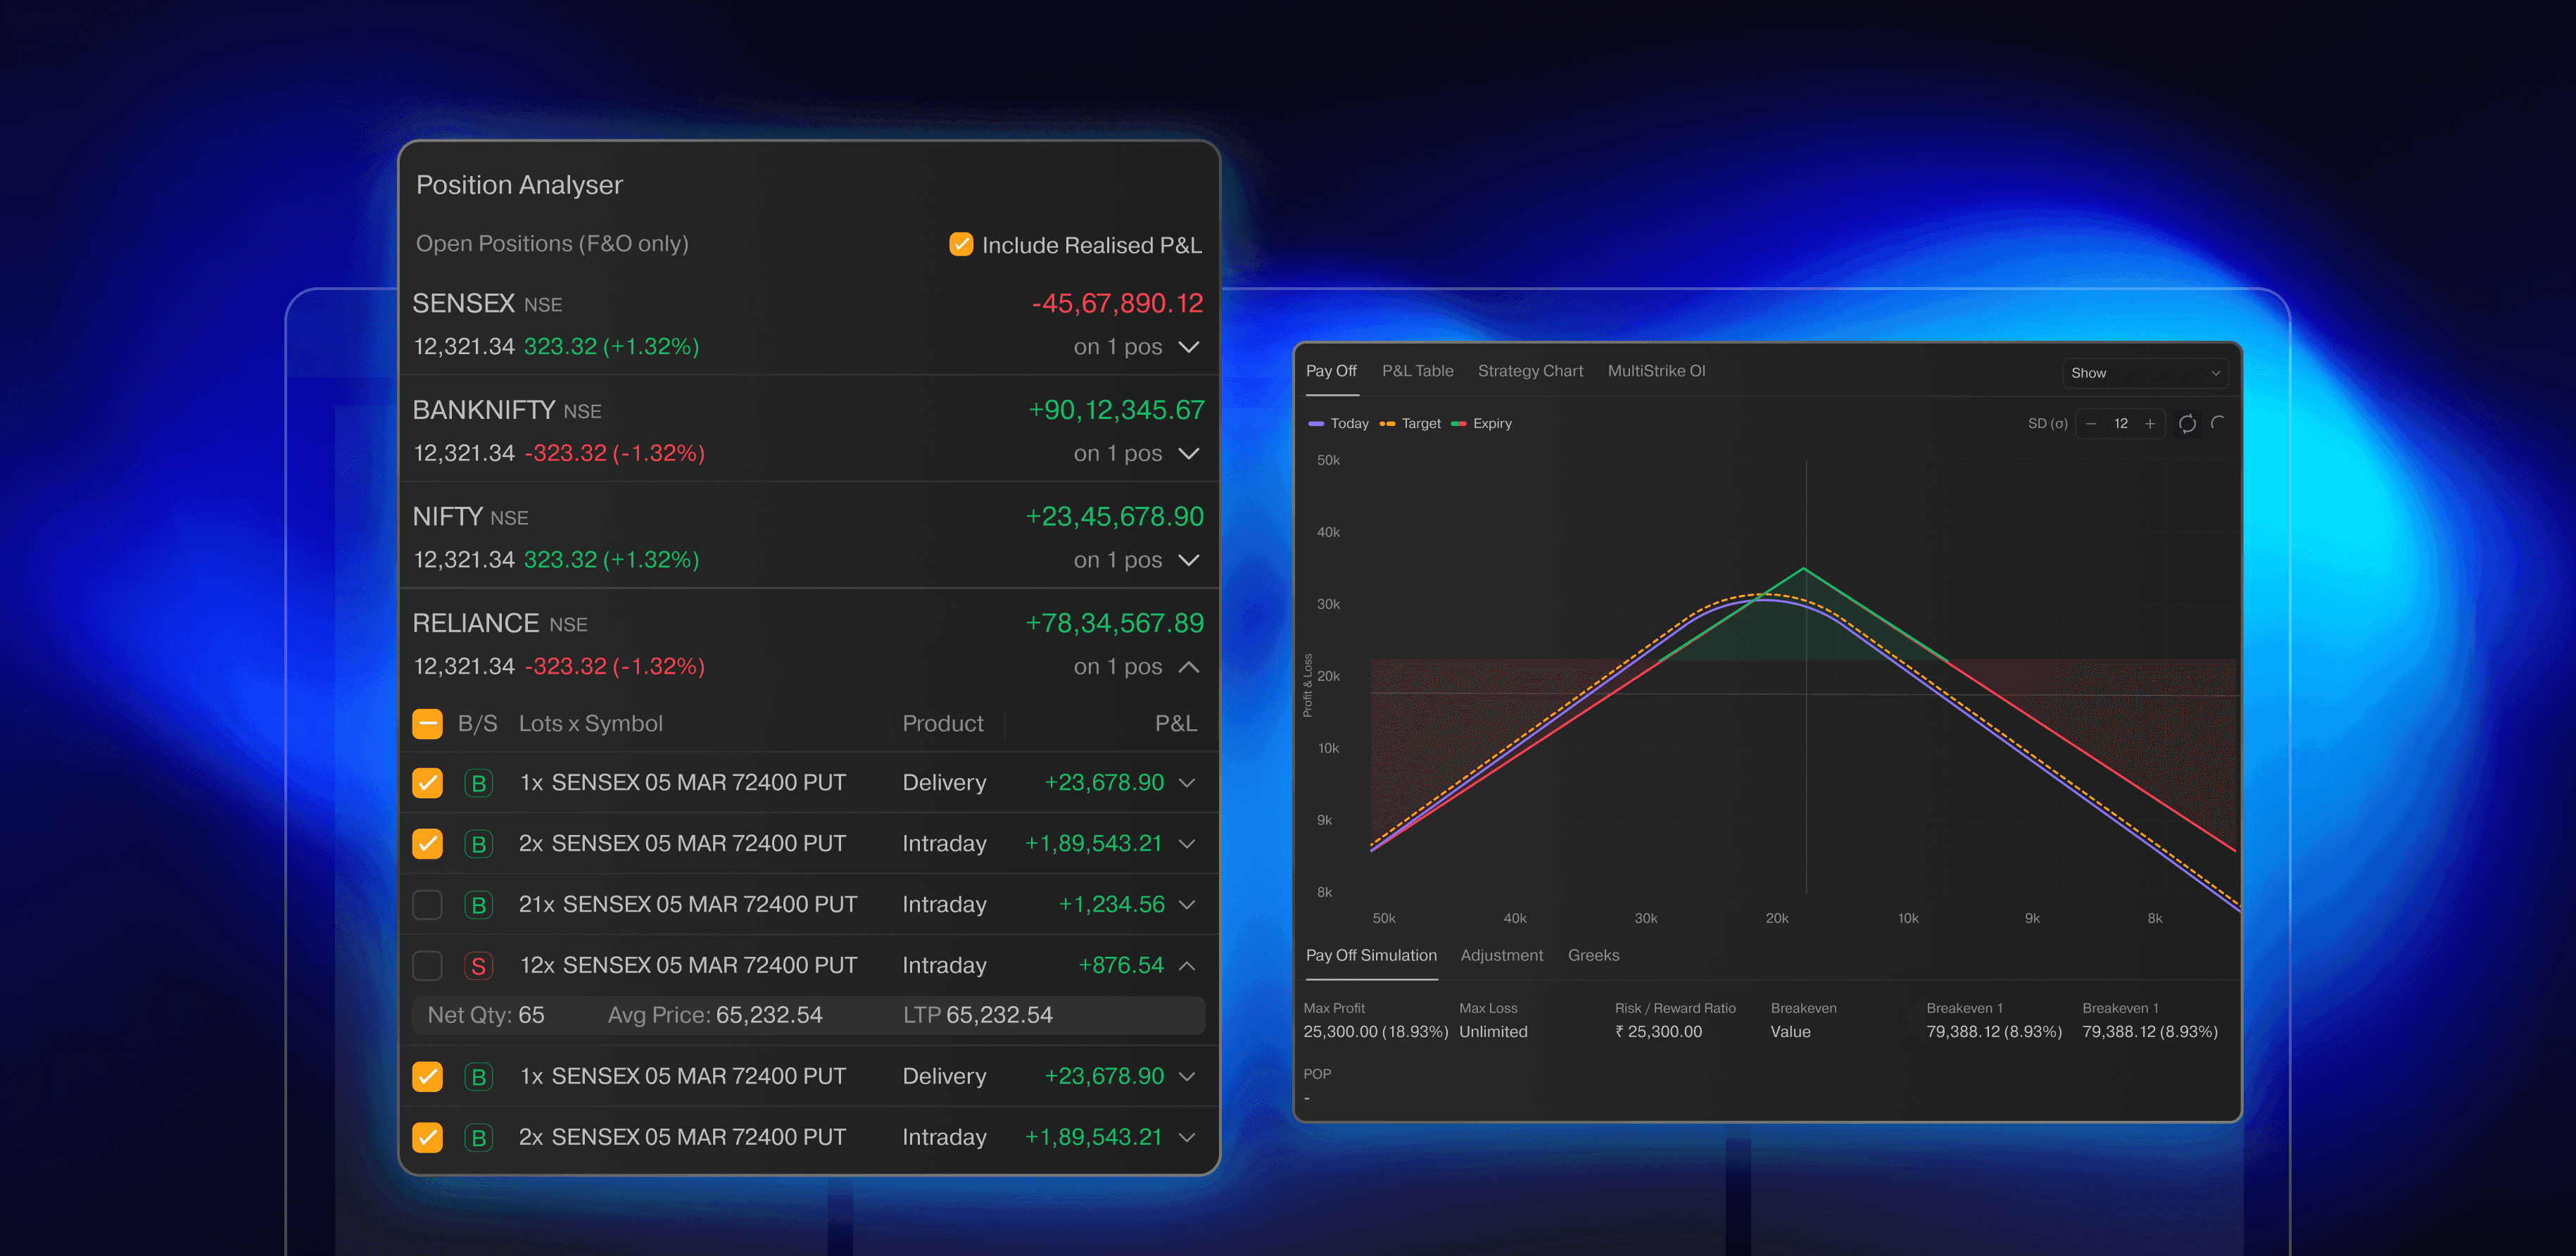
Task: Toggle the select-all checkbox beside B/S header
Action: (427, 724)
